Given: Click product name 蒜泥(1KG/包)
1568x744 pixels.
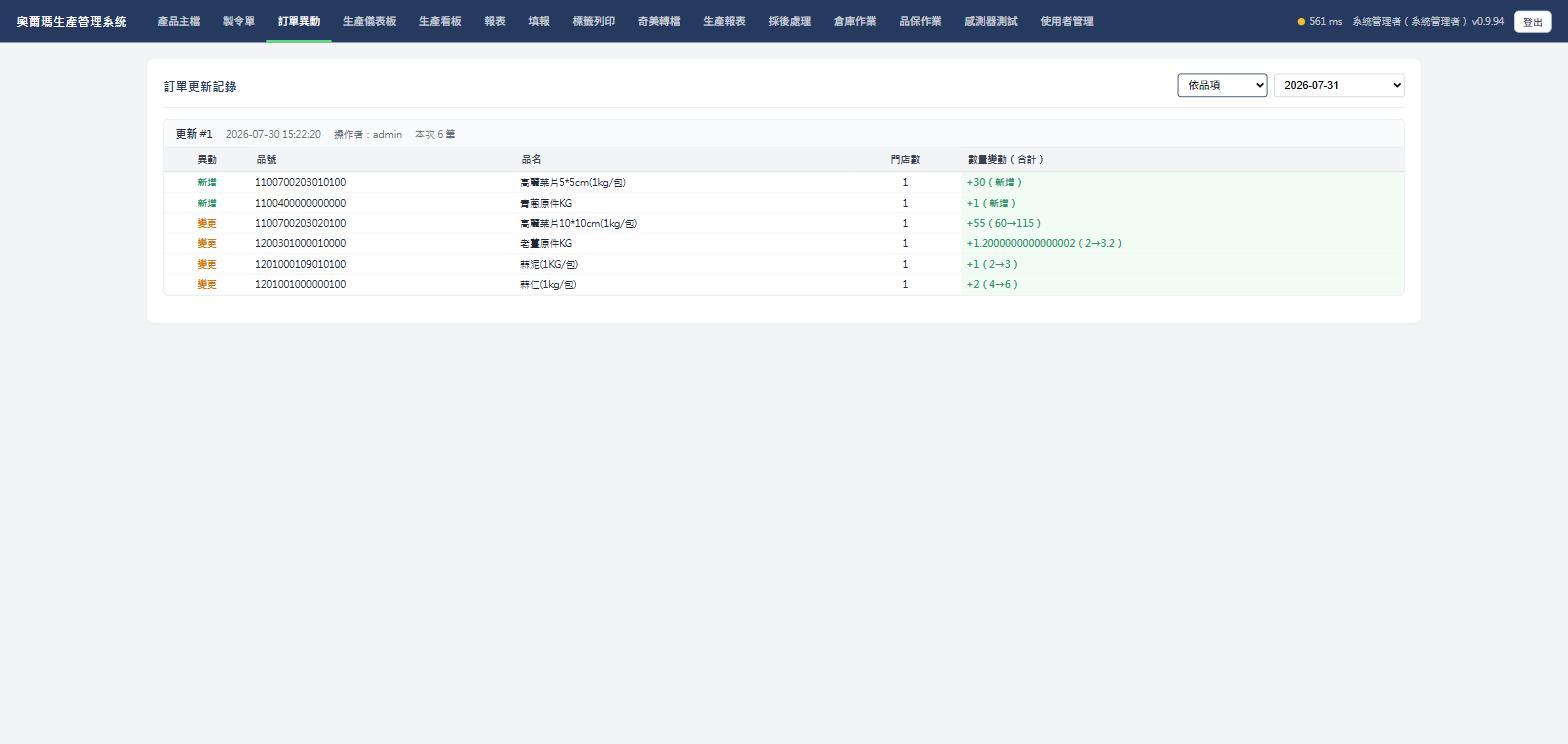Looking at the screenshot, I should click(549, 265).
